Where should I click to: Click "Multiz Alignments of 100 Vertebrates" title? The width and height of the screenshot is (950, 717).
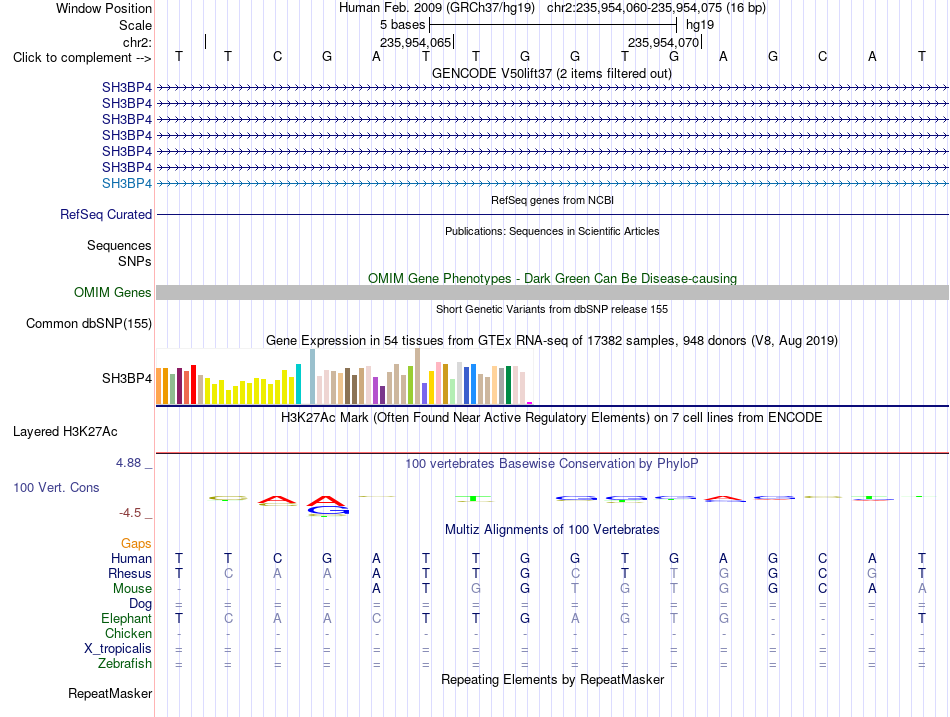552,530
